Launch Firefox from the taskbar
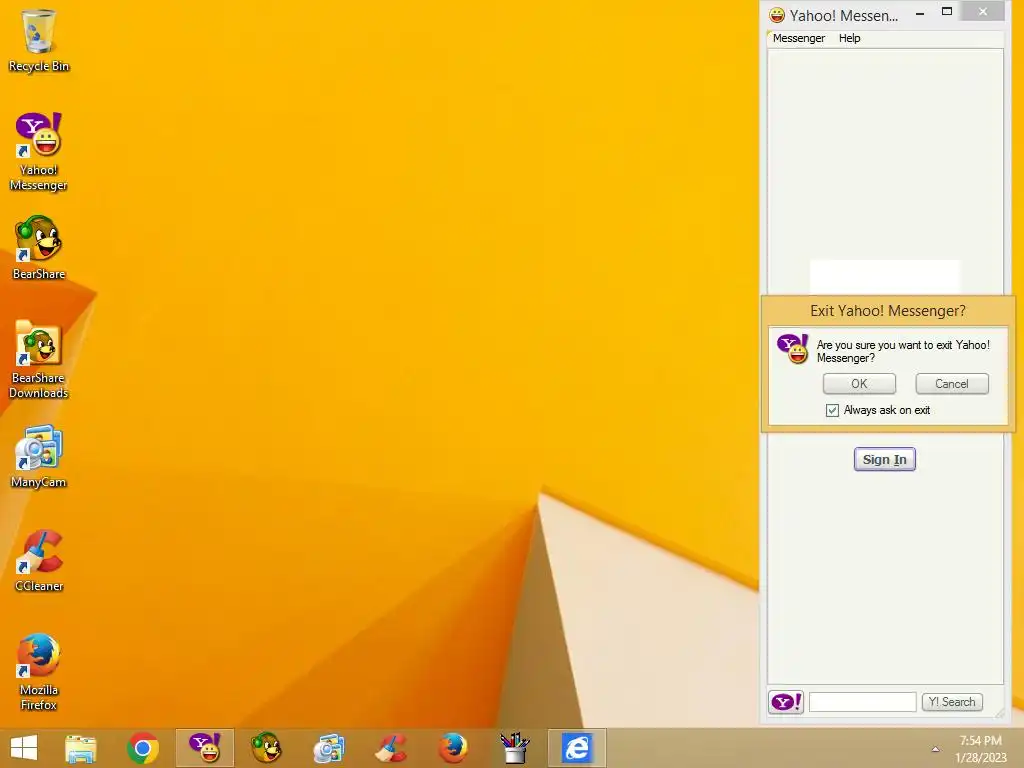 coord(453,748)
